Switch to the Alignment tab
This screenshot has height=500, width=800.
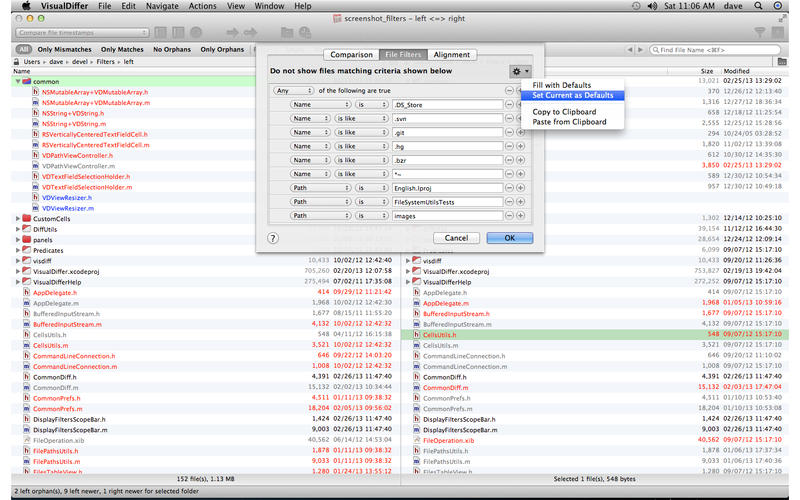pos(452,55)
